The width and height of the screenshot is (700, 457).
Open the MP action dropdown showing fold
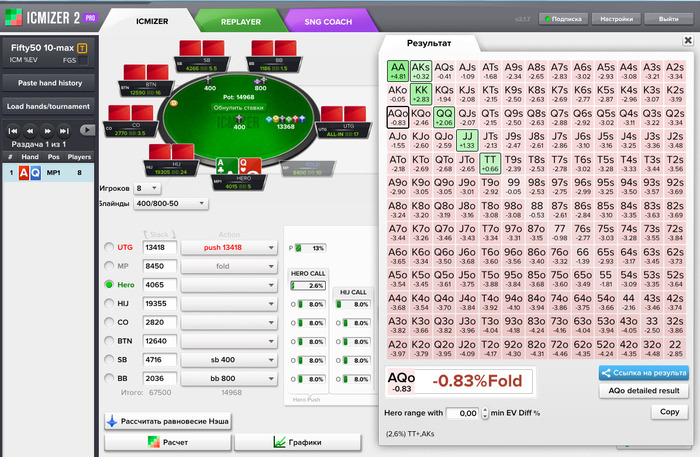(x=229, y=266)
